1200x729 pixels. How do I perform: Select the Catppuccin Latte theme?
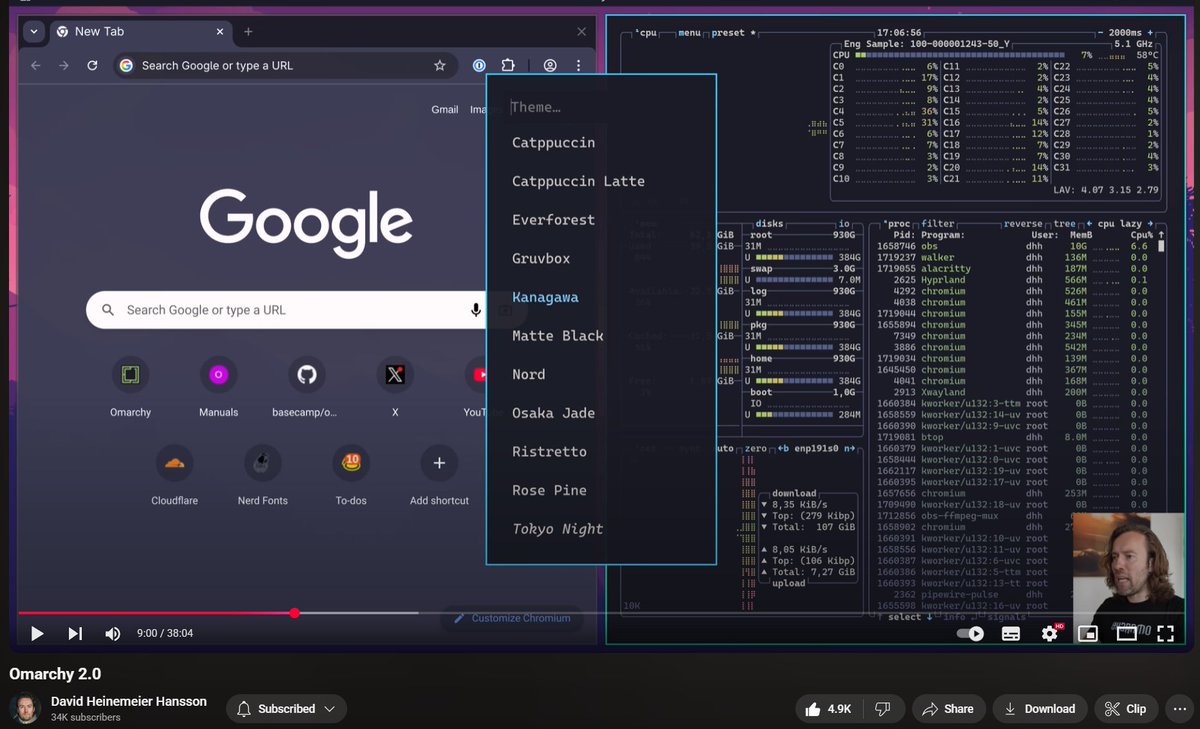[x=578, y=181]
